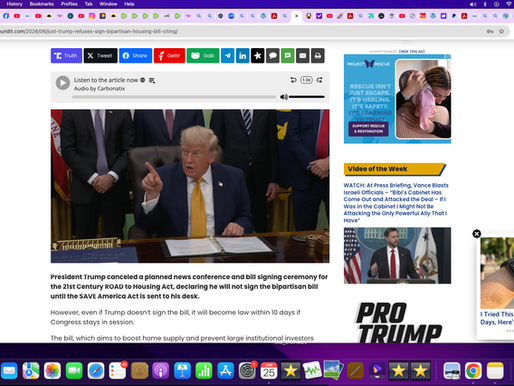Mute the article audio speaker icon
This screenshot has width=514, height=386.
click(284, 97)
